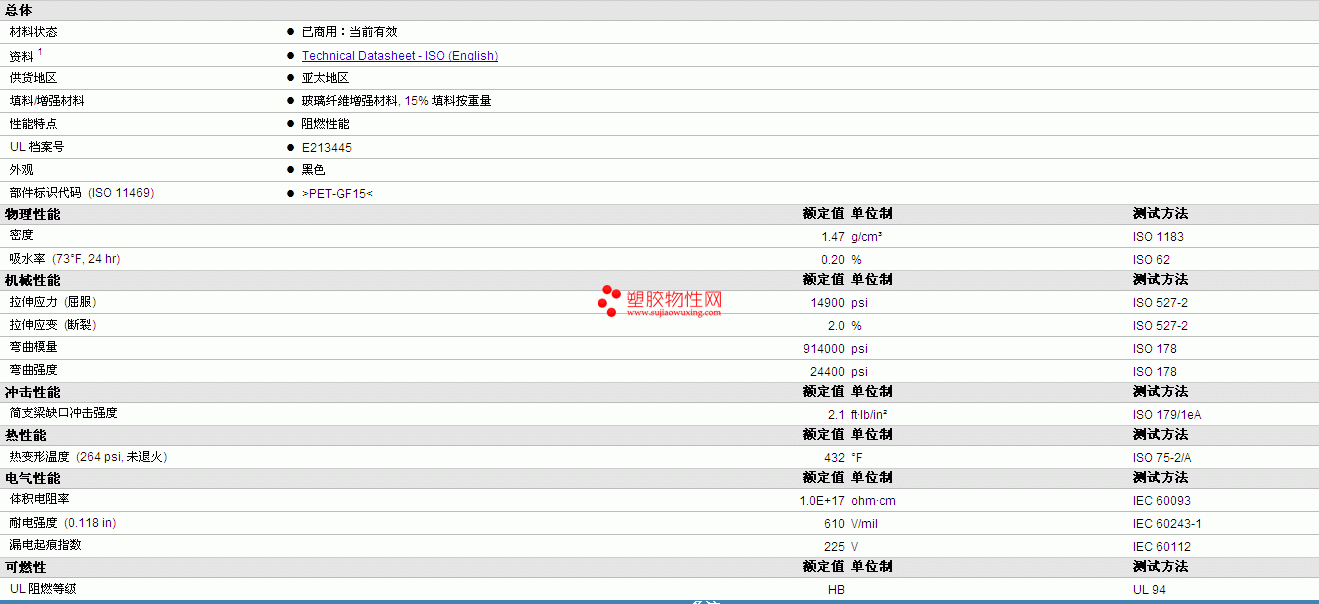Click the 填料/增强材料 label

pos(47,101)
